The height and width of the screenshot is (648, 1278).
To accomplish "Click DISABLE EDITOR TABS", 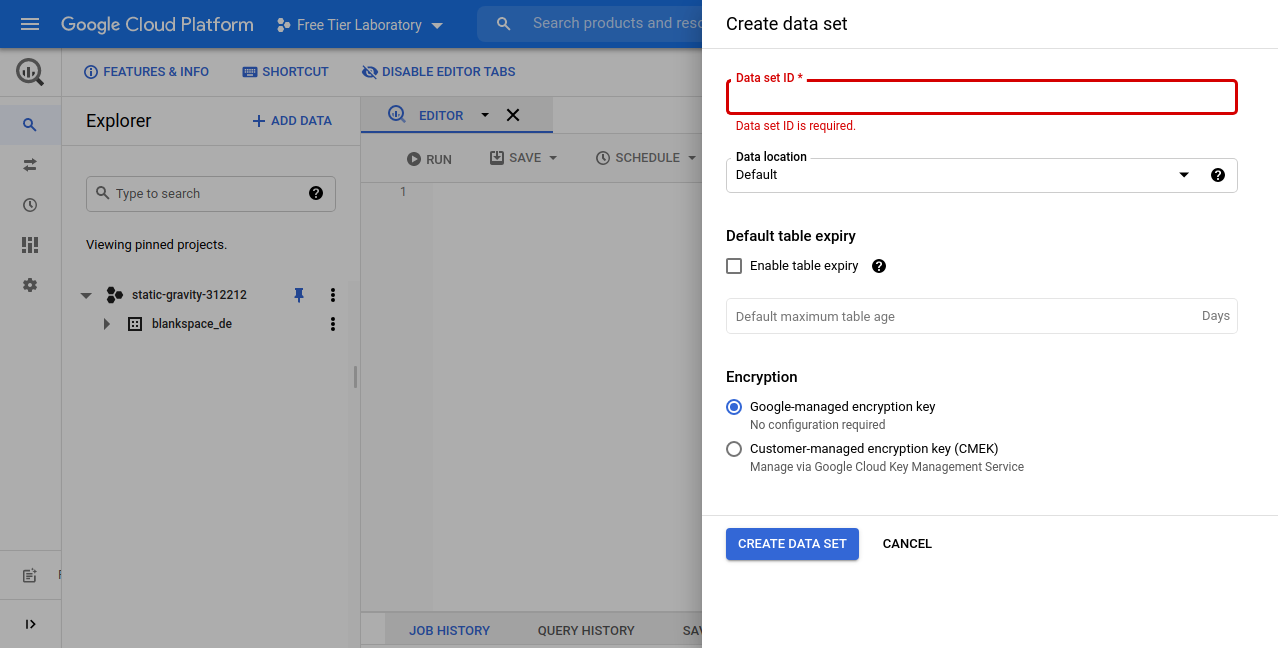I will point(438,72).
